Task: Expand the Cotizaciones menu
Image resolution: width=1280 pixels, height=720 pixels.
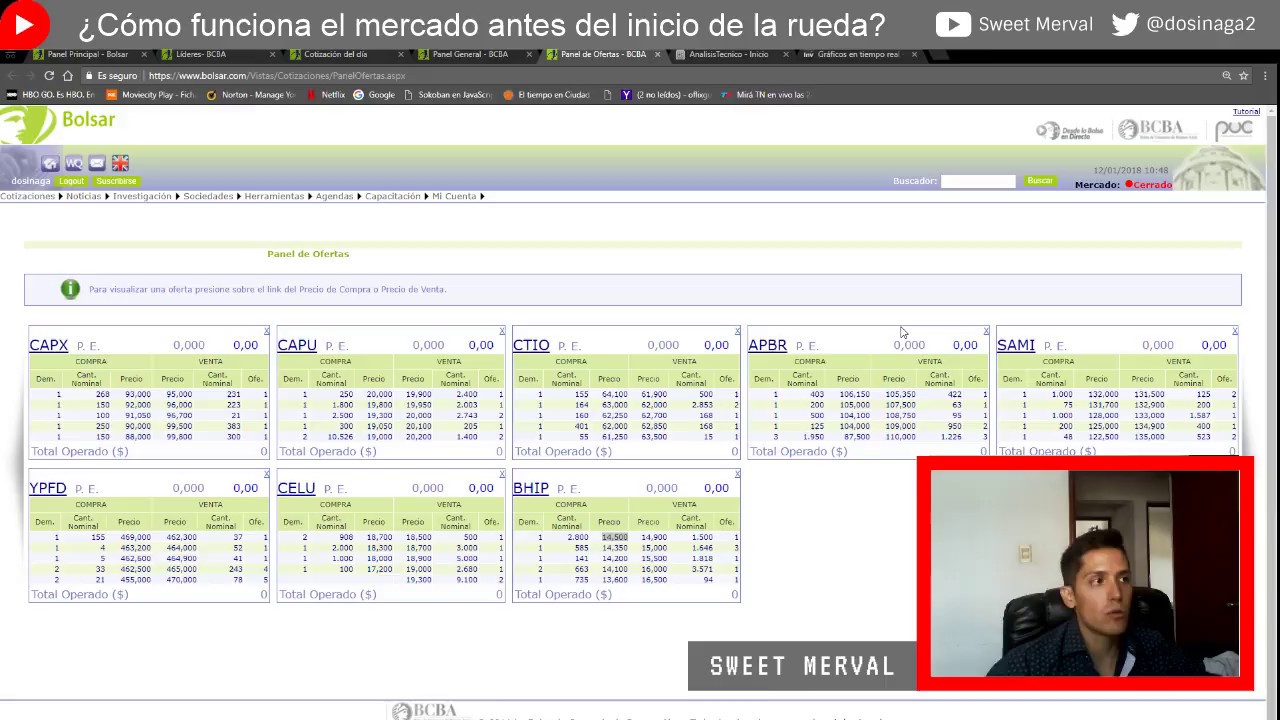Action: [x=30, y=196]
